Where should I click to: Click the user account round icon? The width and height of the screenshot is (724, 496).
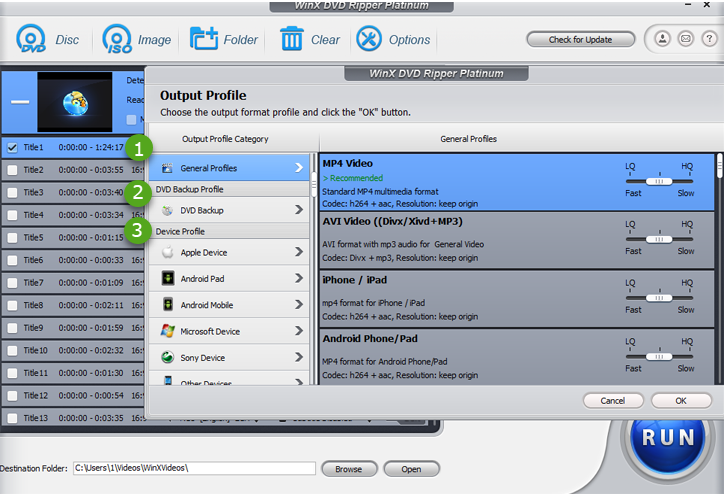pos(662,39)
